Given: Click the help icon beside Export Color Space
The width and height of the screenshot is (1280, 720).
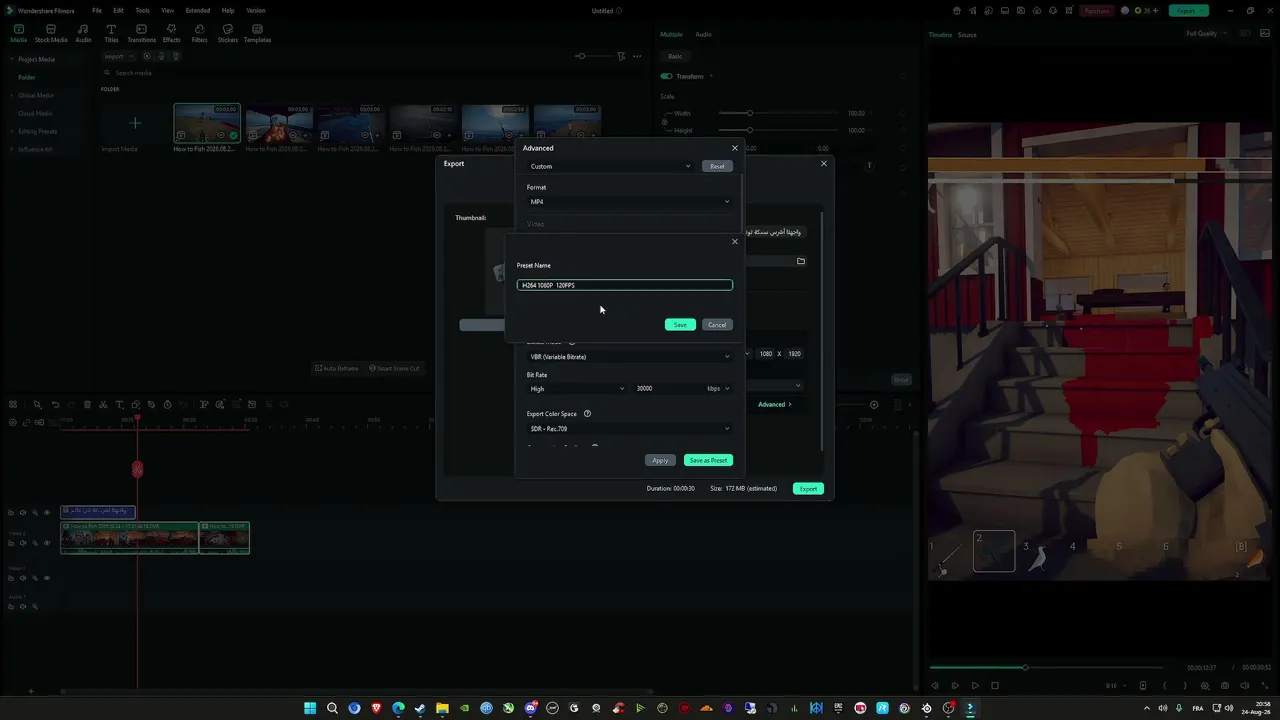Looking at the screenshot, I should [x=587, y=414].
